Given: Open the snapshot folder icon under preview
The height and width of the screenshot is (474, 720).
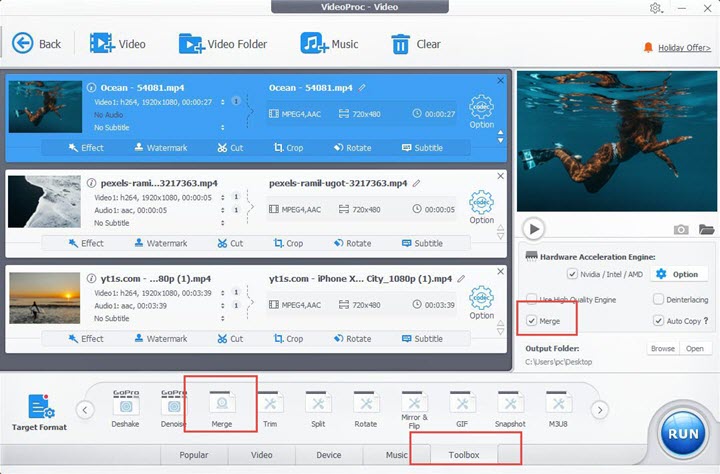Looking at the screenshot, I should (x=706, y=229).
